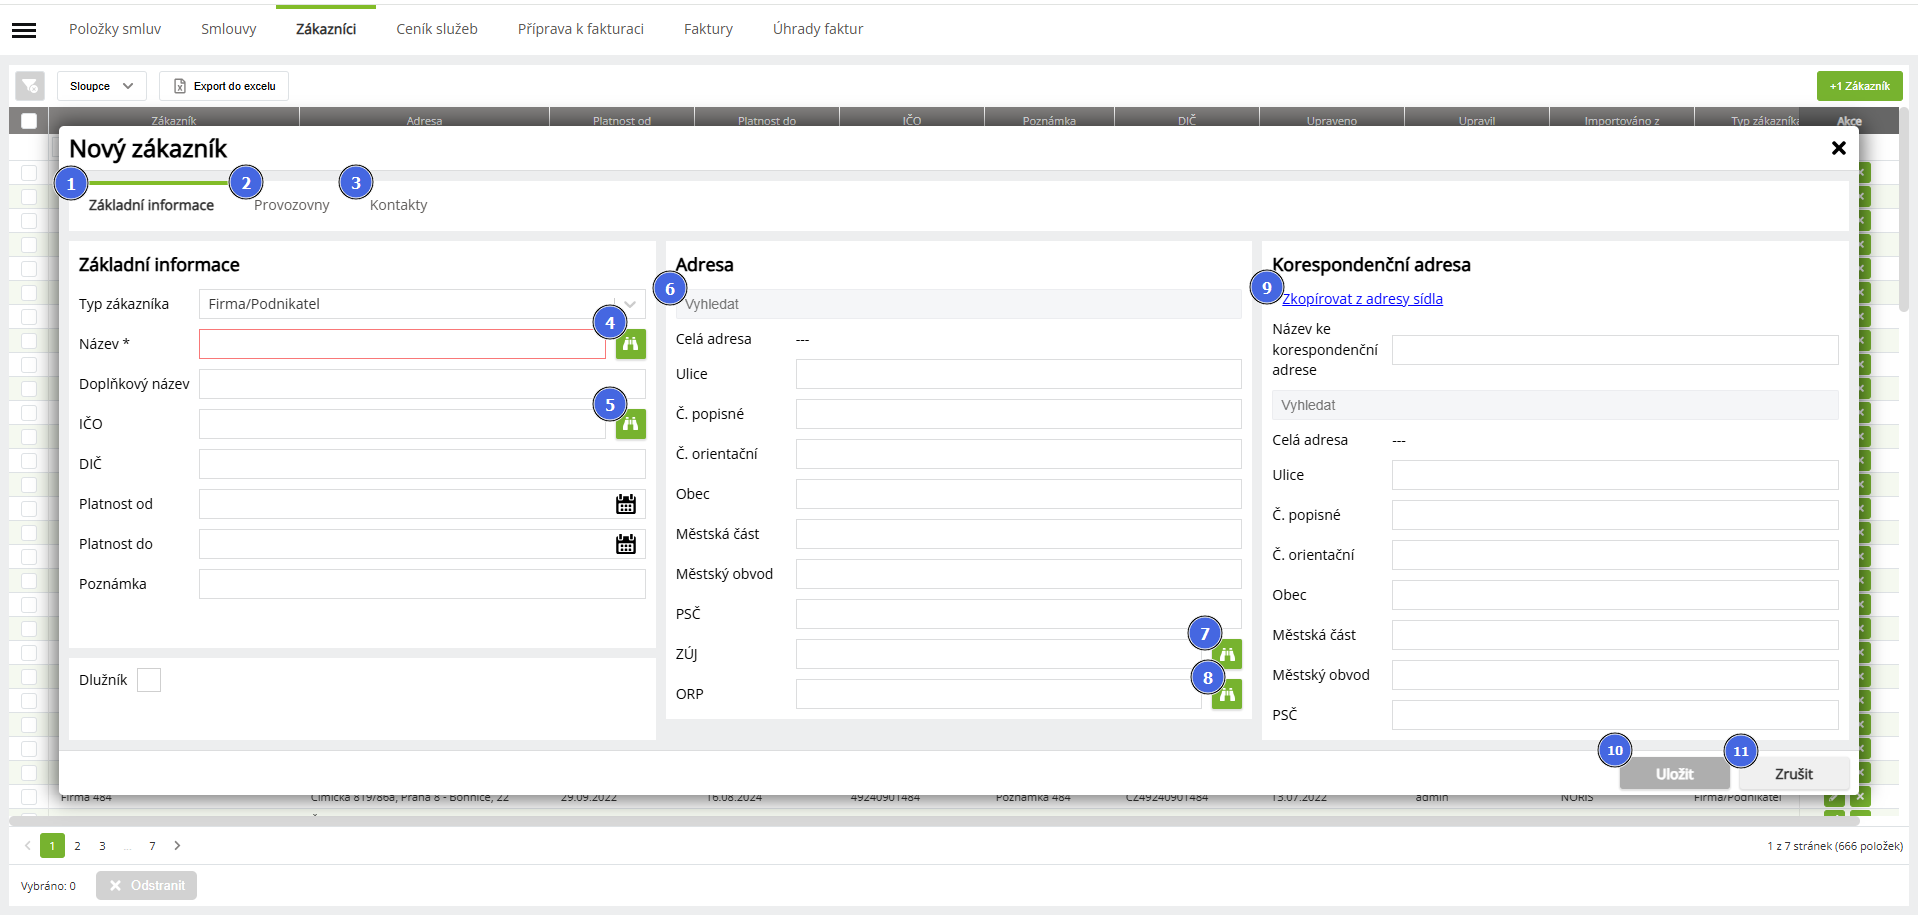This screenshot has height=915, width=1918.
Task: Open the Sloupce columns dropdown
Action: (101, 86)
